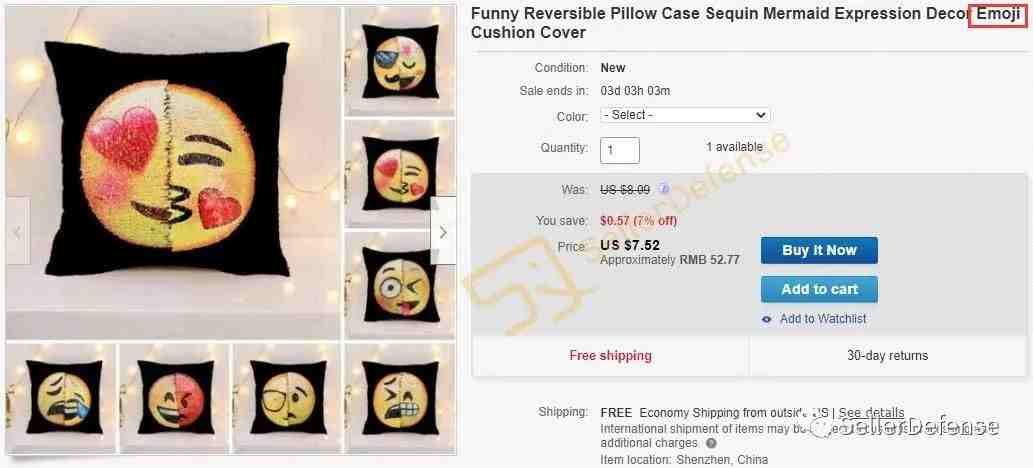Click the Color dropdown arrow
The height and width of the screenshot is (468, 1033).
pyautogui.click(x=761, y=115)
